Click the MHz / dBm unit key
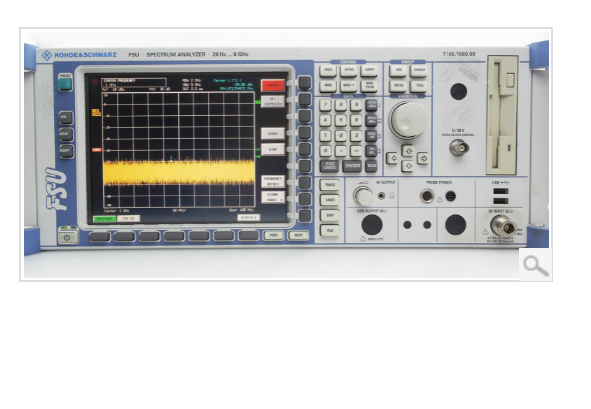The image size is (591, 409). click(x=371, y=120)
